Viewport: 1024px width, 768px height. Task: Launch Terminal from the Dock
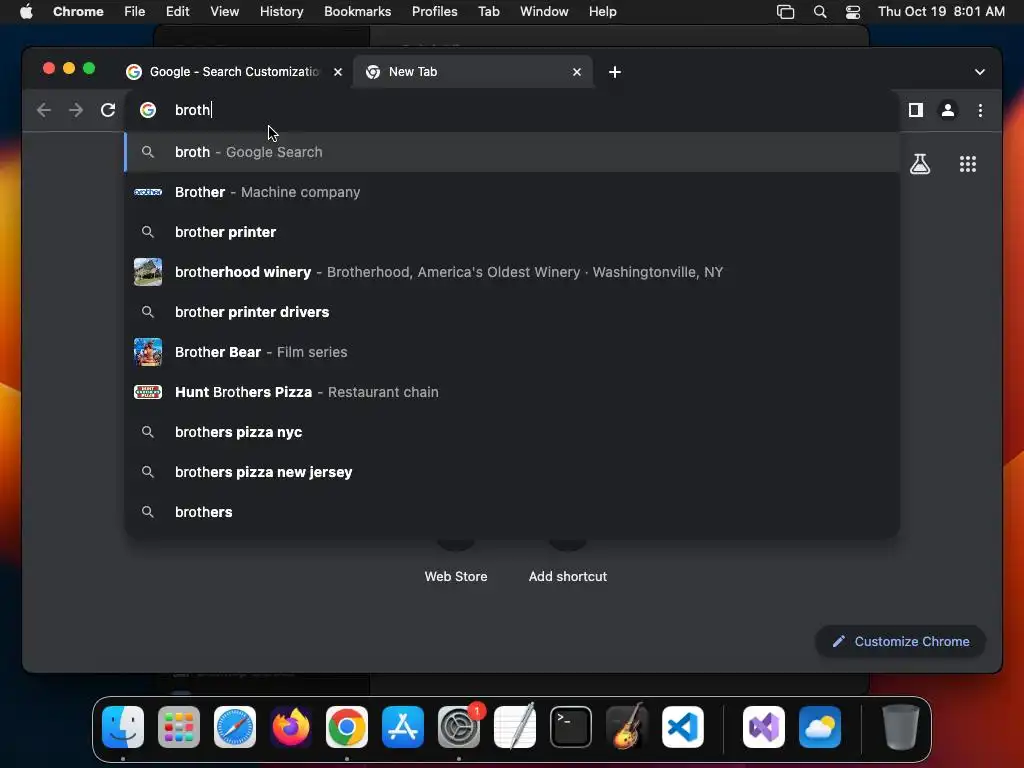tap(571, 727)
